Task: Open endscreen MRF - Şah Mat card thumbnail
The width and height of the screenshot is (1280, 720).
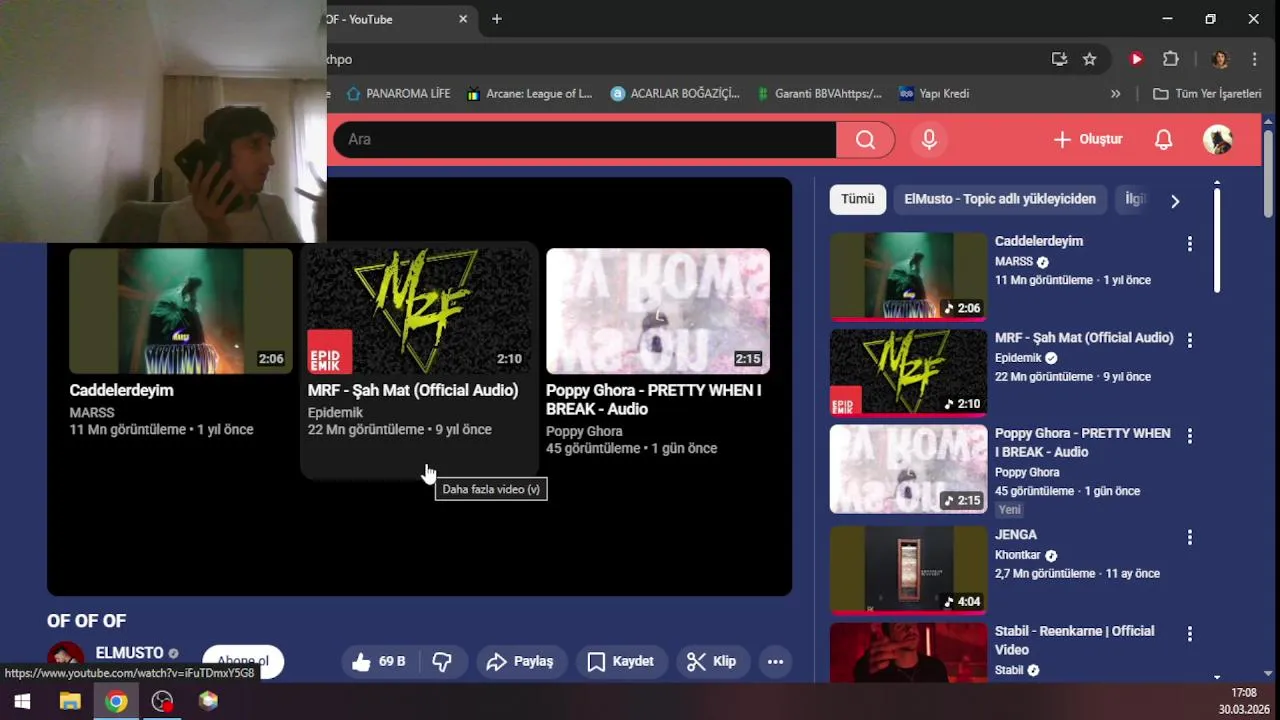Action: [419, 311]
